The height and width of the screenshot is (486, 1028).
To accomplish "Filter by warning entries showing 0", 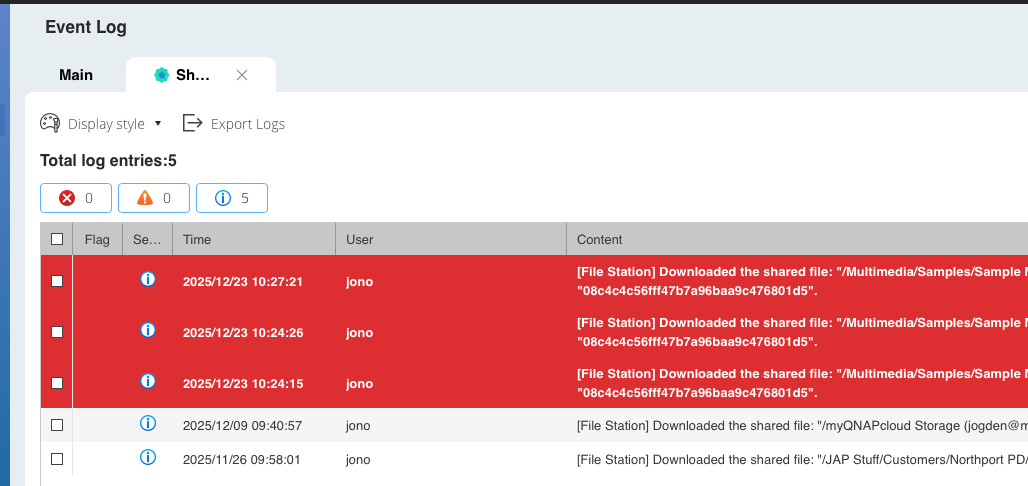I will tap(154, 198).
